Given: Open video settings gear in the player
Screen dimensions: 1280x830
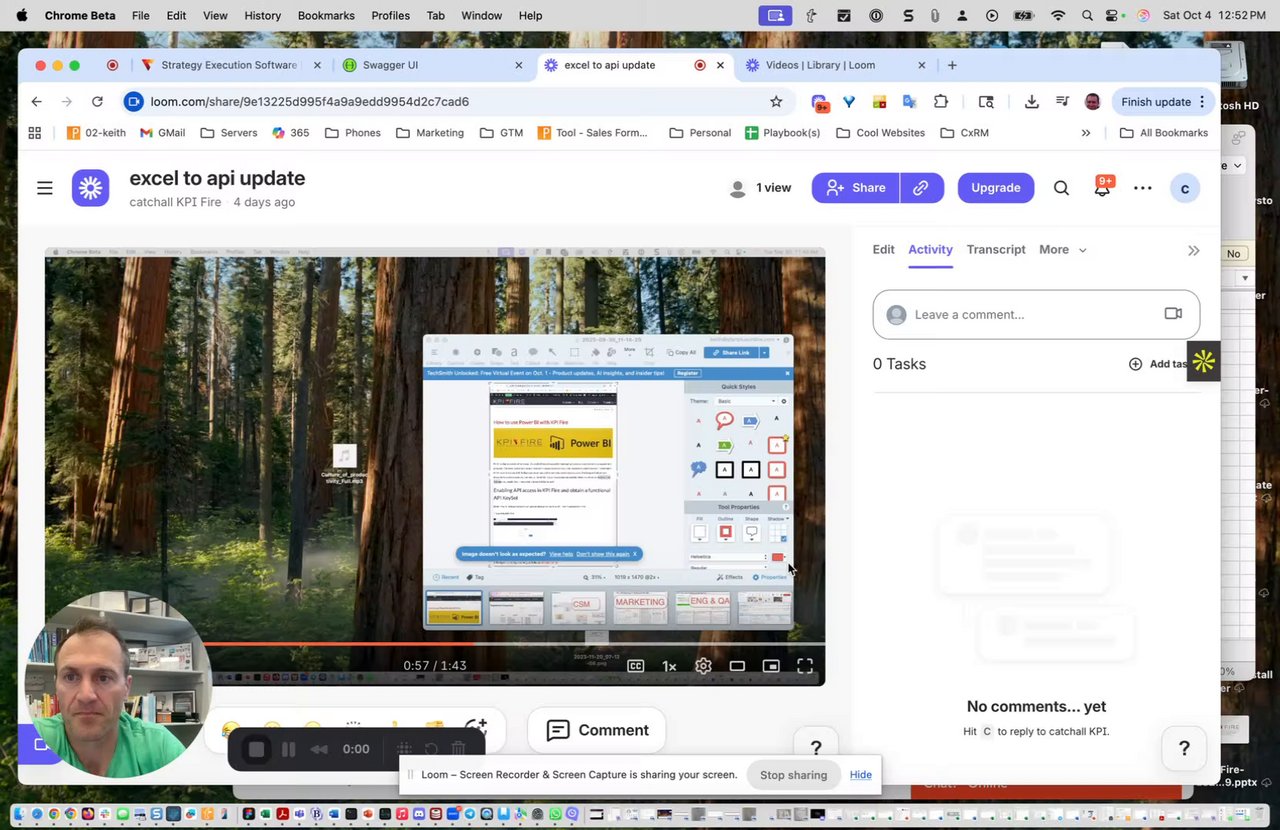Looking at the screenshot, I should pyautogui.click(x=703, y=666).
